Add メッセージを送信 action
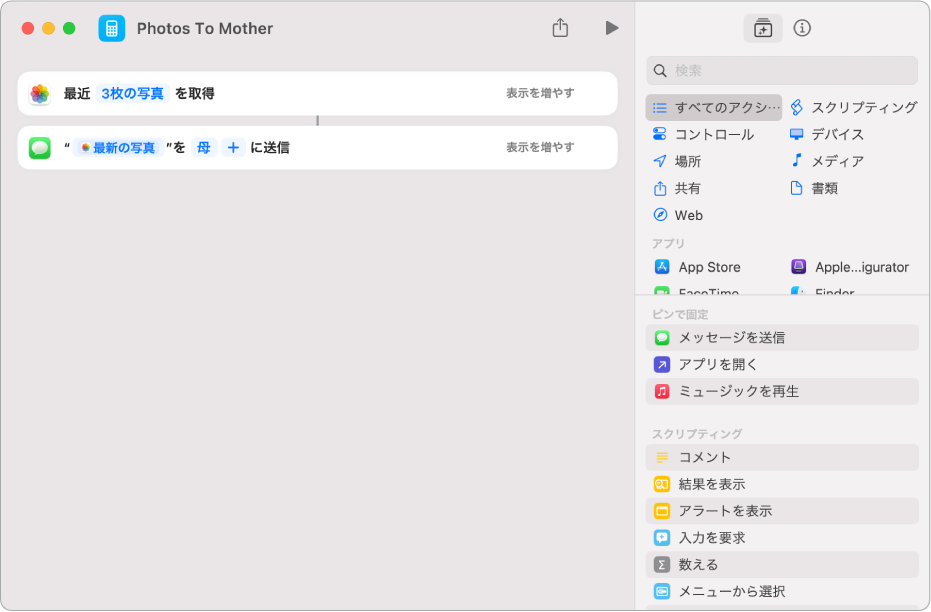The height and width of the screenshot is (612, 931). tap(782, 337)
